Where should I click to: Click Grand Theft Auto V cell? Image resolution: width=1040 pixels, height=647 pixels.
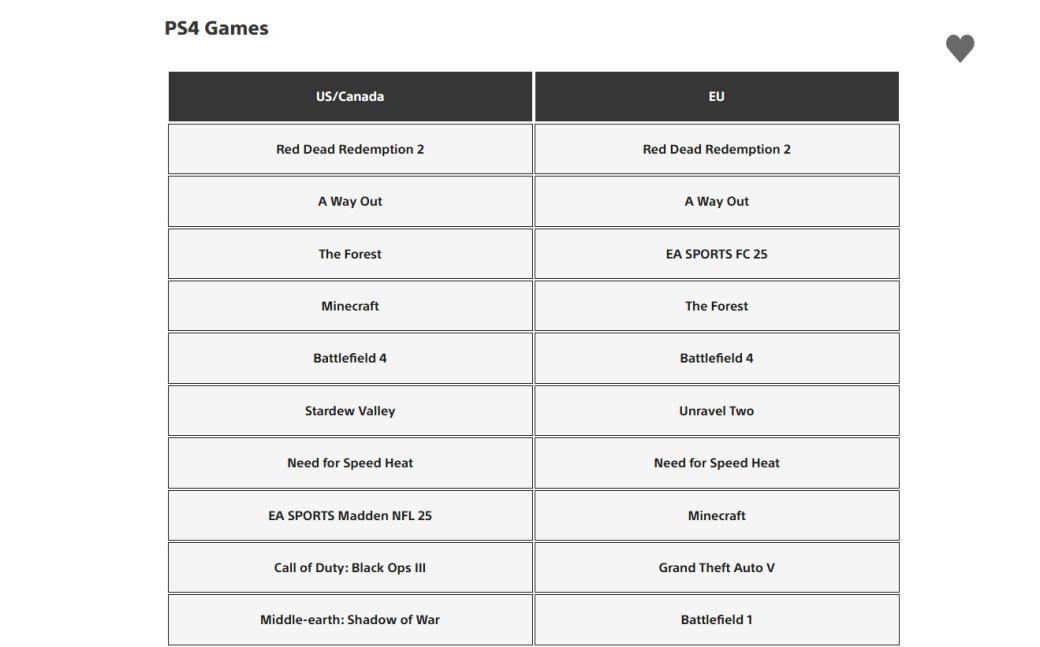[716, 568]
